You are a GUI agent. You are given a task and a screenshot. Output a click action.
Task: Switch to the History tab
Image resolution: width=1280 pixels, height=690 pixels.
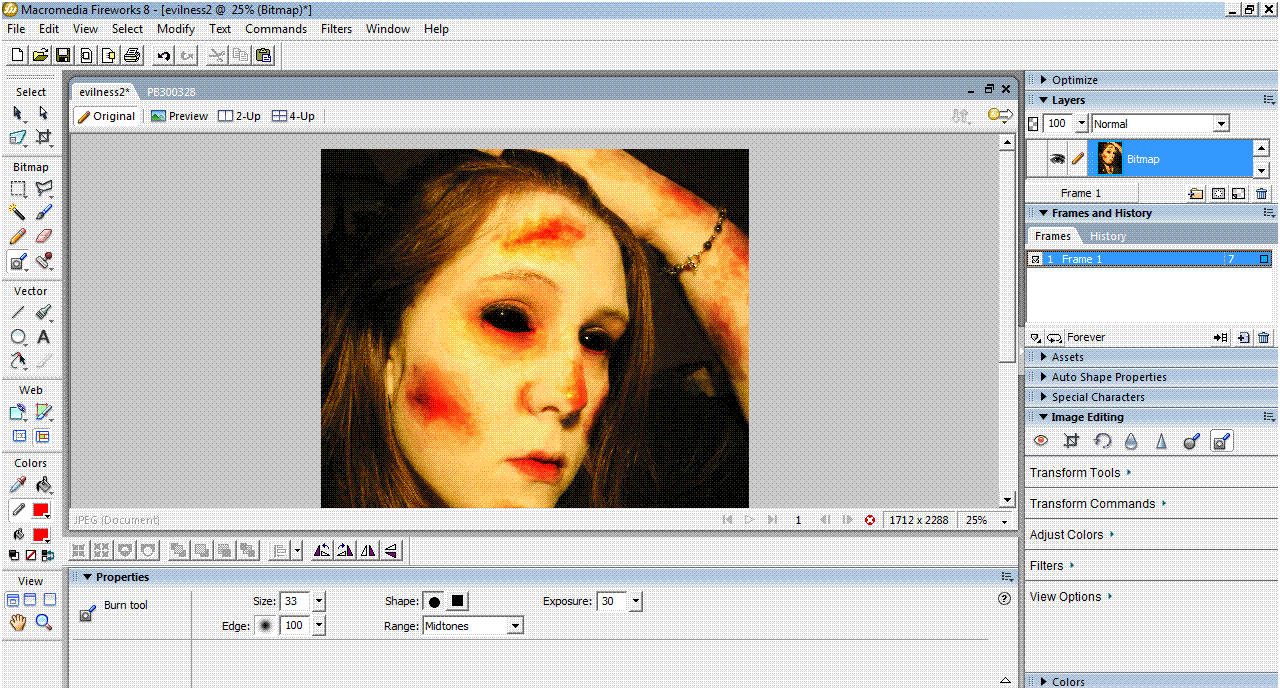1107,236
